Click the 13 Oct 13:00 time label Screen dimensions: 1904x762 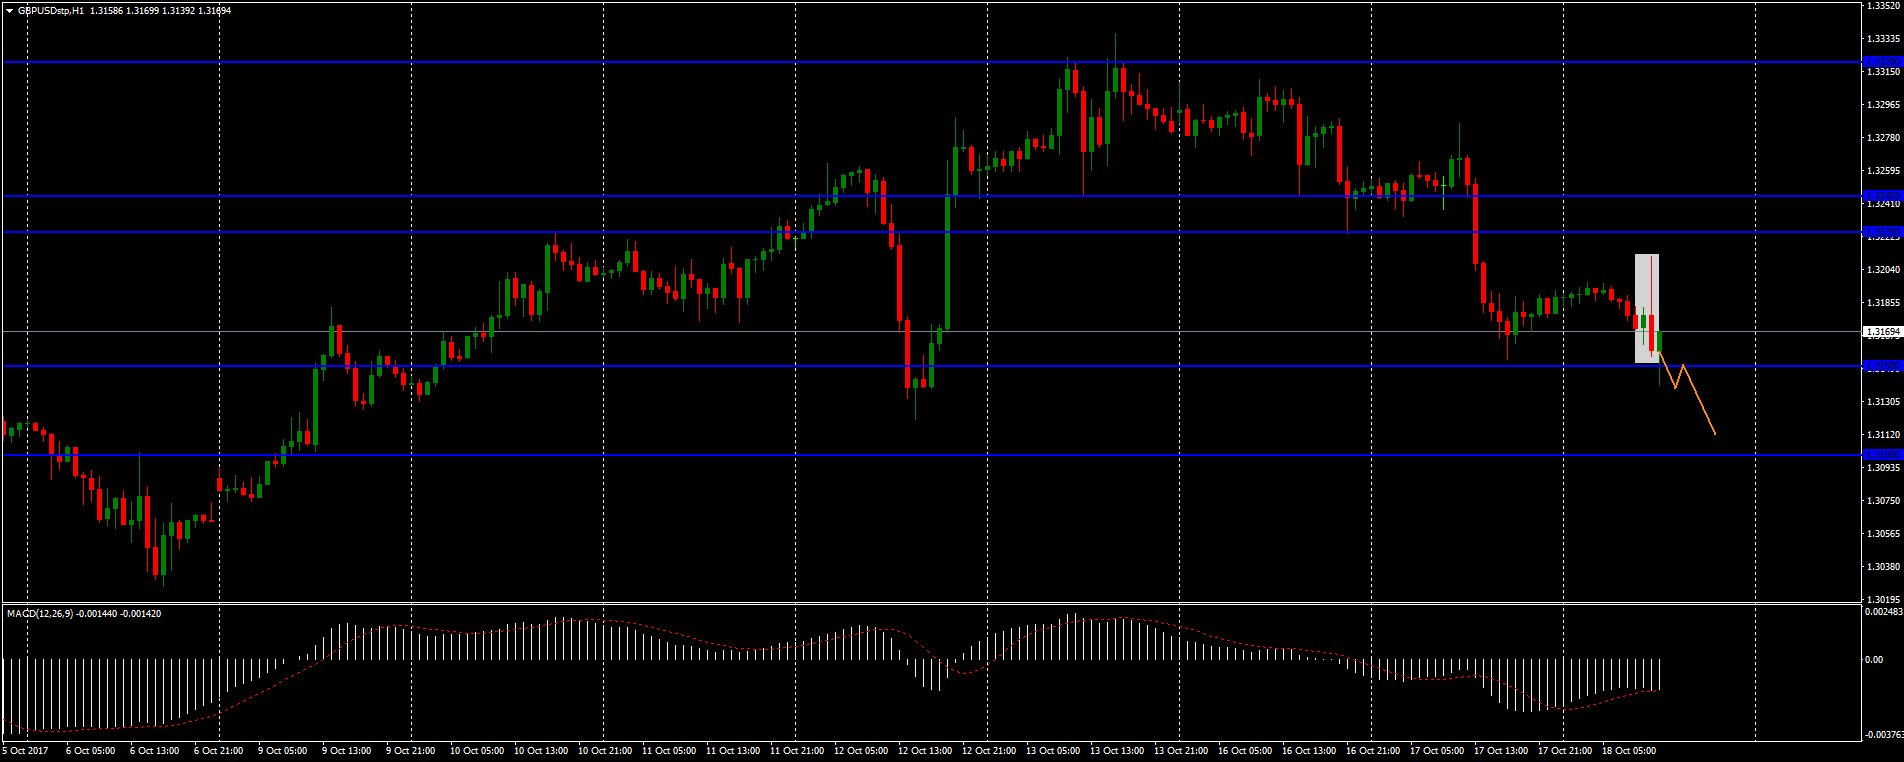1117,750
